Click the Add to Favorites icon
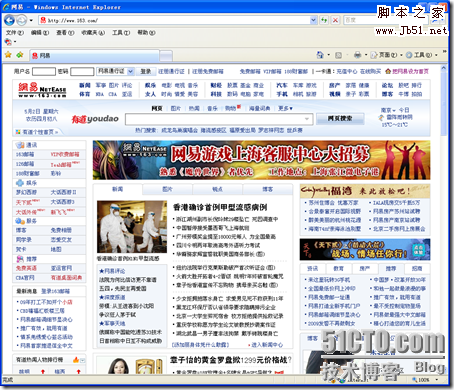 [x=20, y=55]
